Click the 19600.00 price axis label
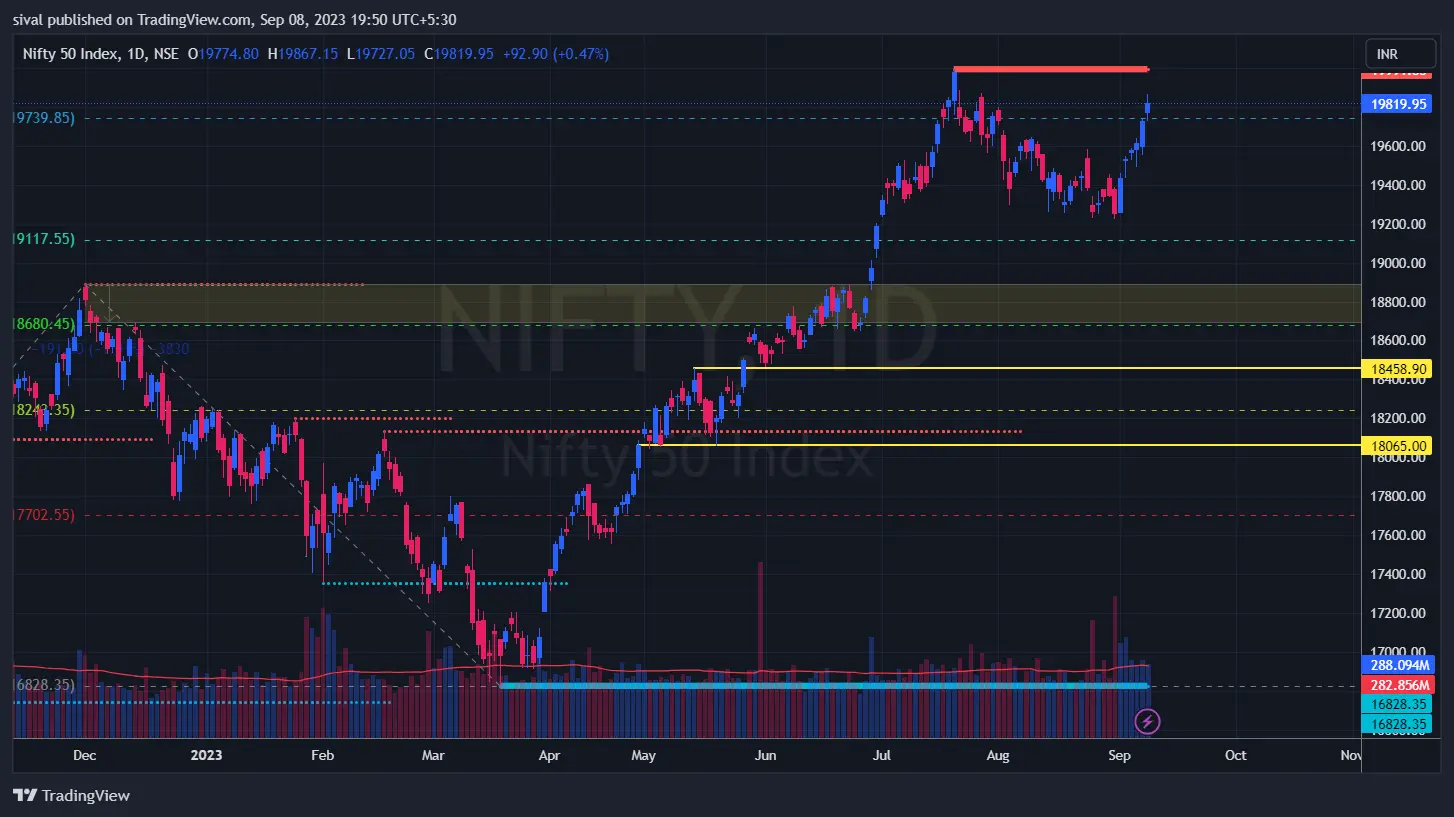The height and width of the screenshot is (817, 1454). point(1396,146)
